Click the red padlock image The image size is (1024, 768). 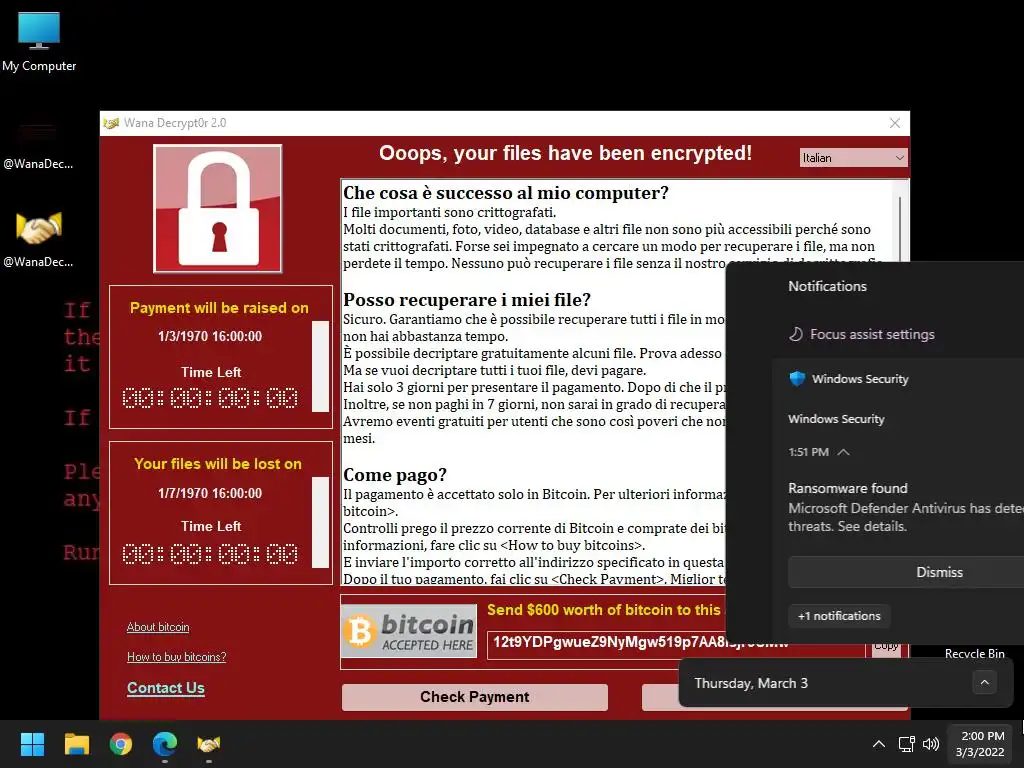217,208
